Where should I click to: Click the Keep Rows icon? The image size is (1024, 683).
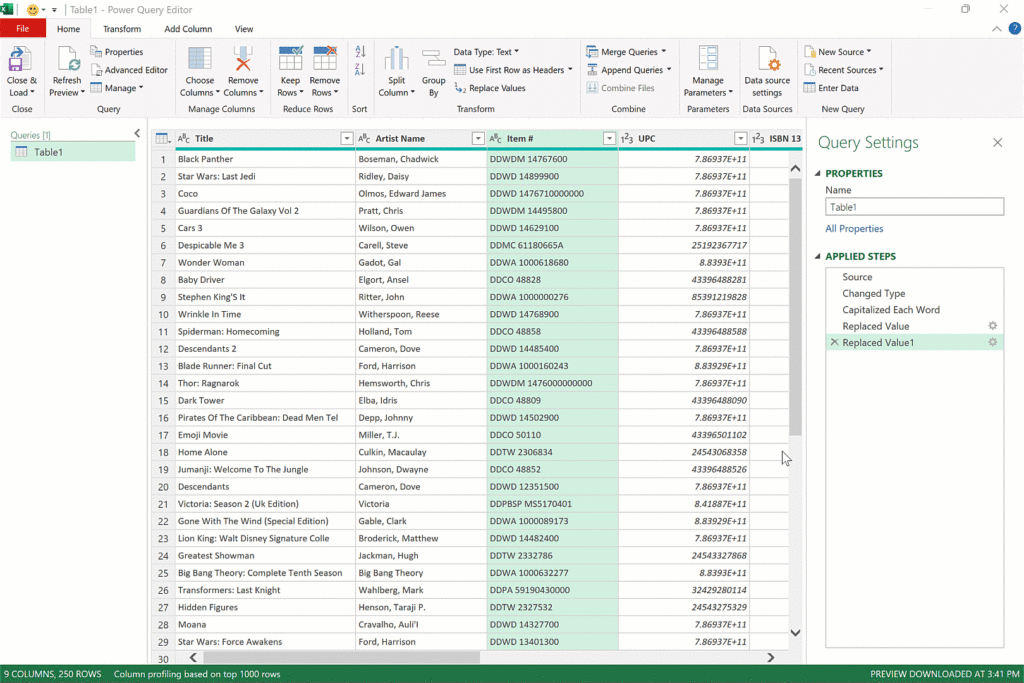(x=291, y=59)
